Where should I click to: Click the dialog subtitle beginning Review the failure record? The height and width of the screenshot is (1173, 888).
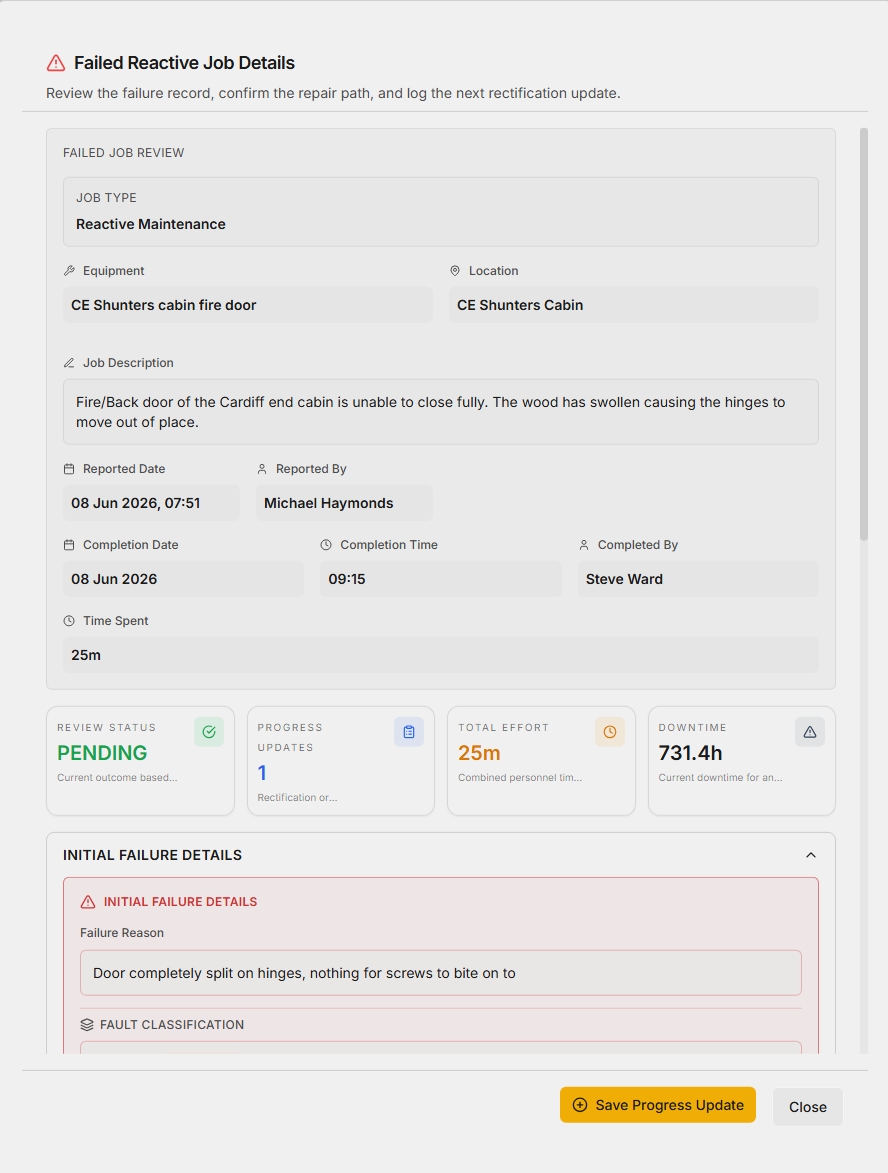(x=333, y=94)
